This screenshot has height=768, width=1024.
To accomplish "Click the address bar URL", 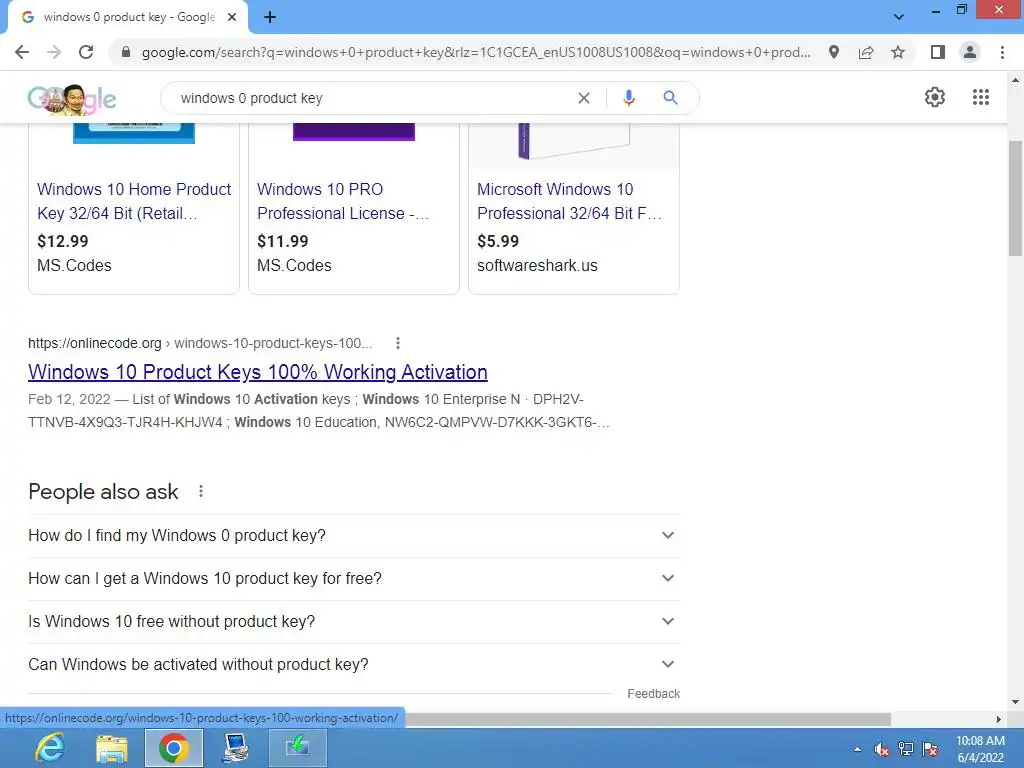I will (476, 52).
